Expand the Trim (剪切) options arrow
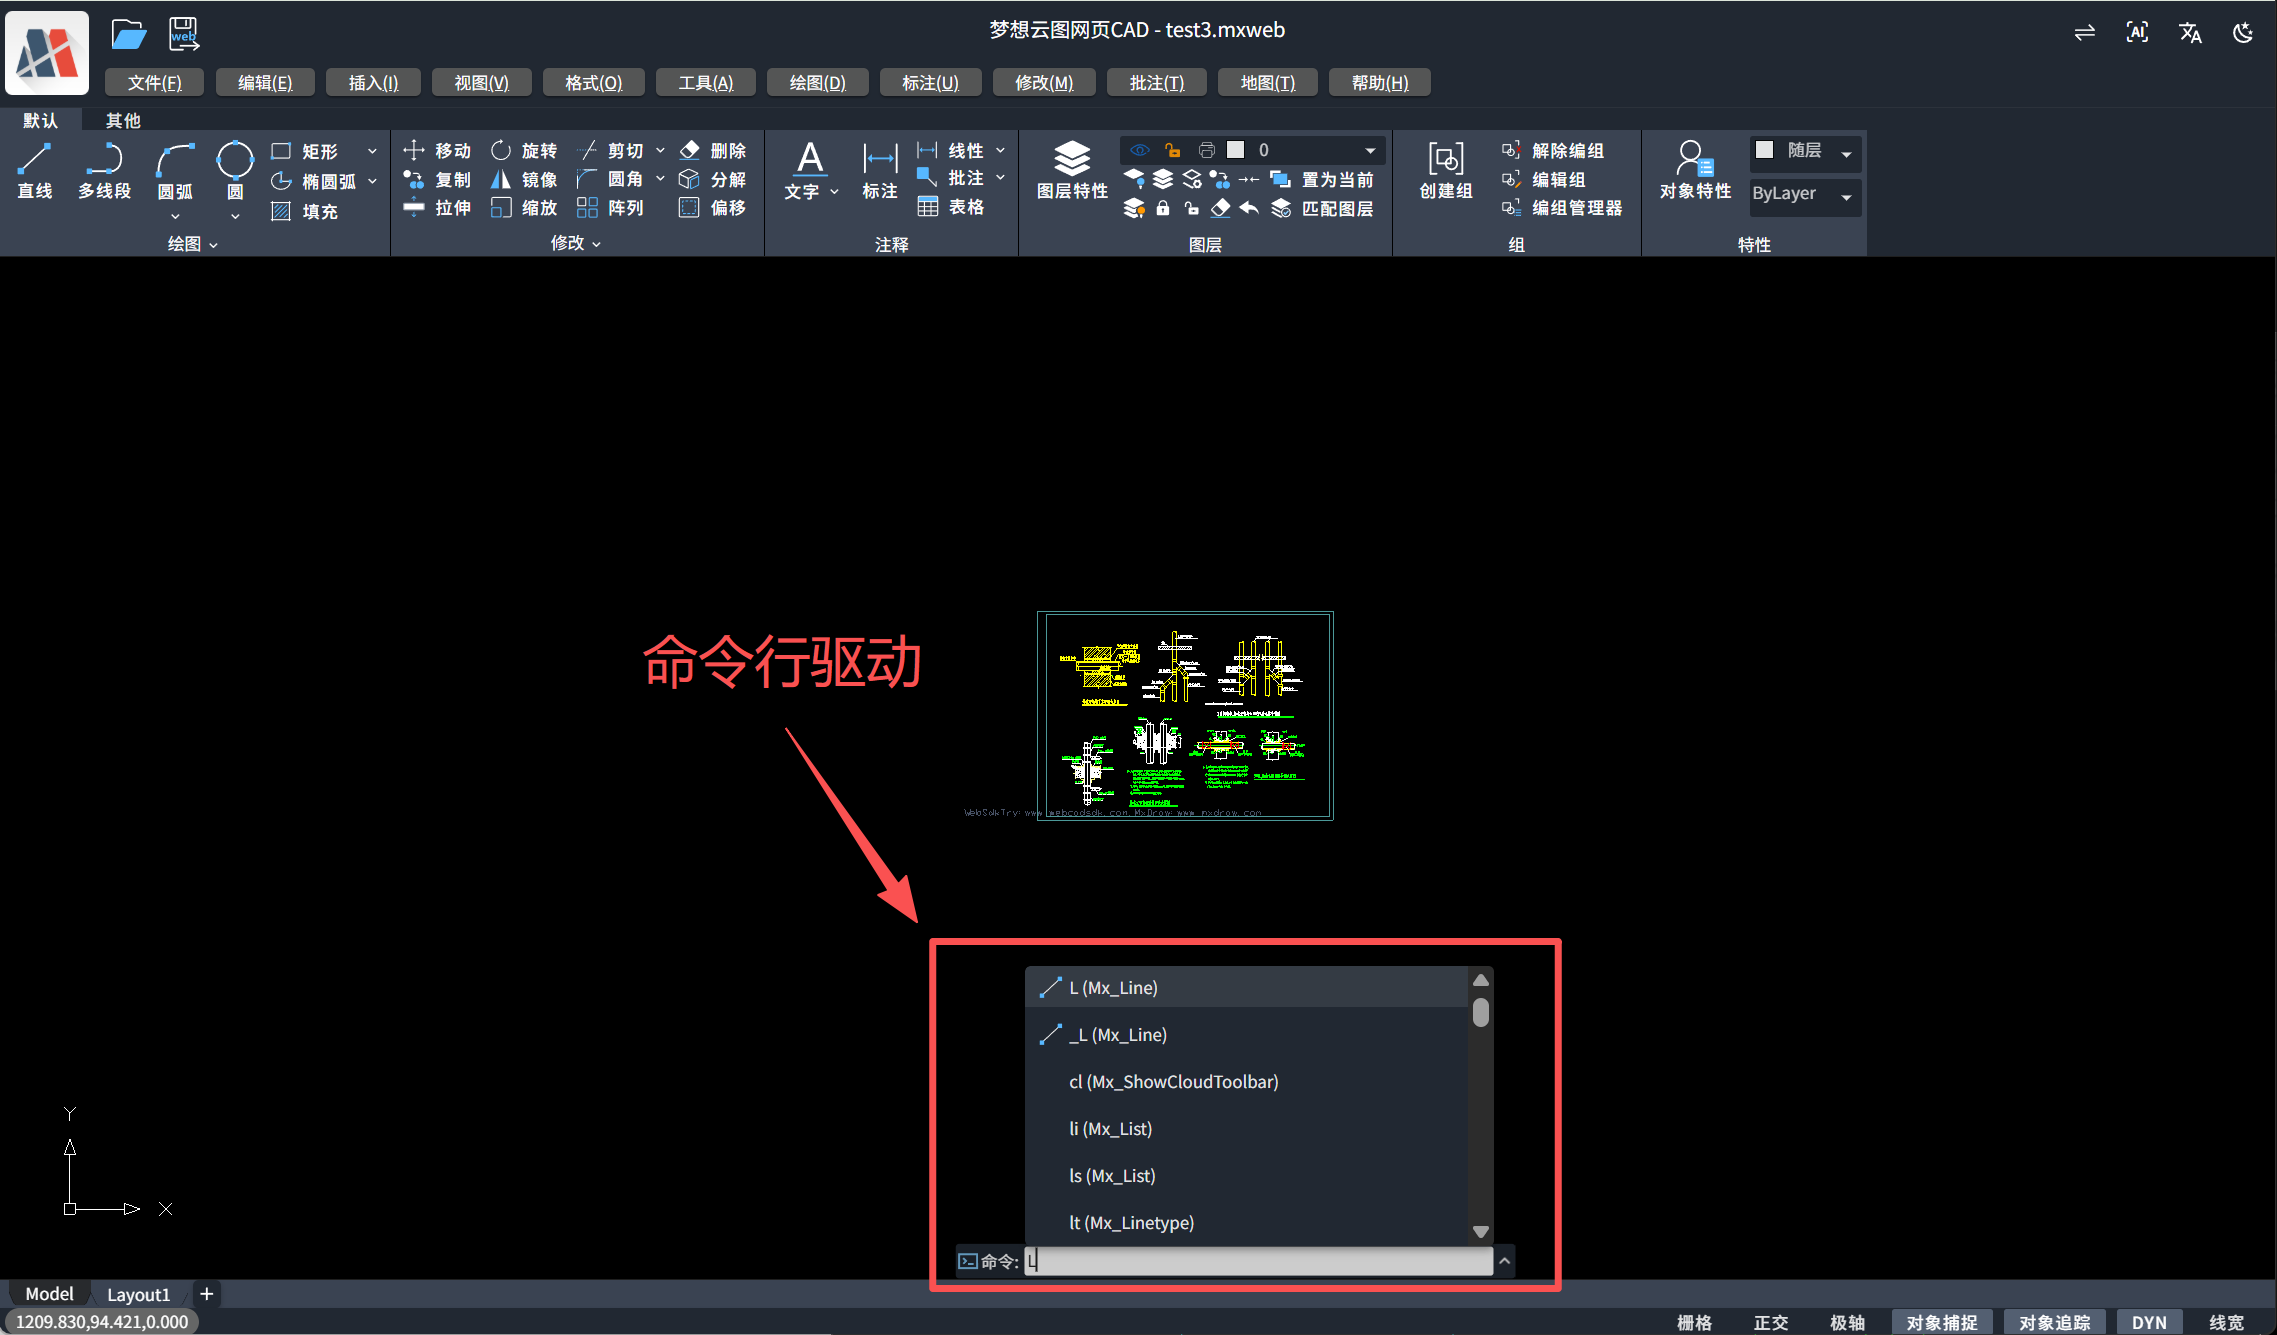The height and width of the screenshot is (1335, 2277). (660, 150)
